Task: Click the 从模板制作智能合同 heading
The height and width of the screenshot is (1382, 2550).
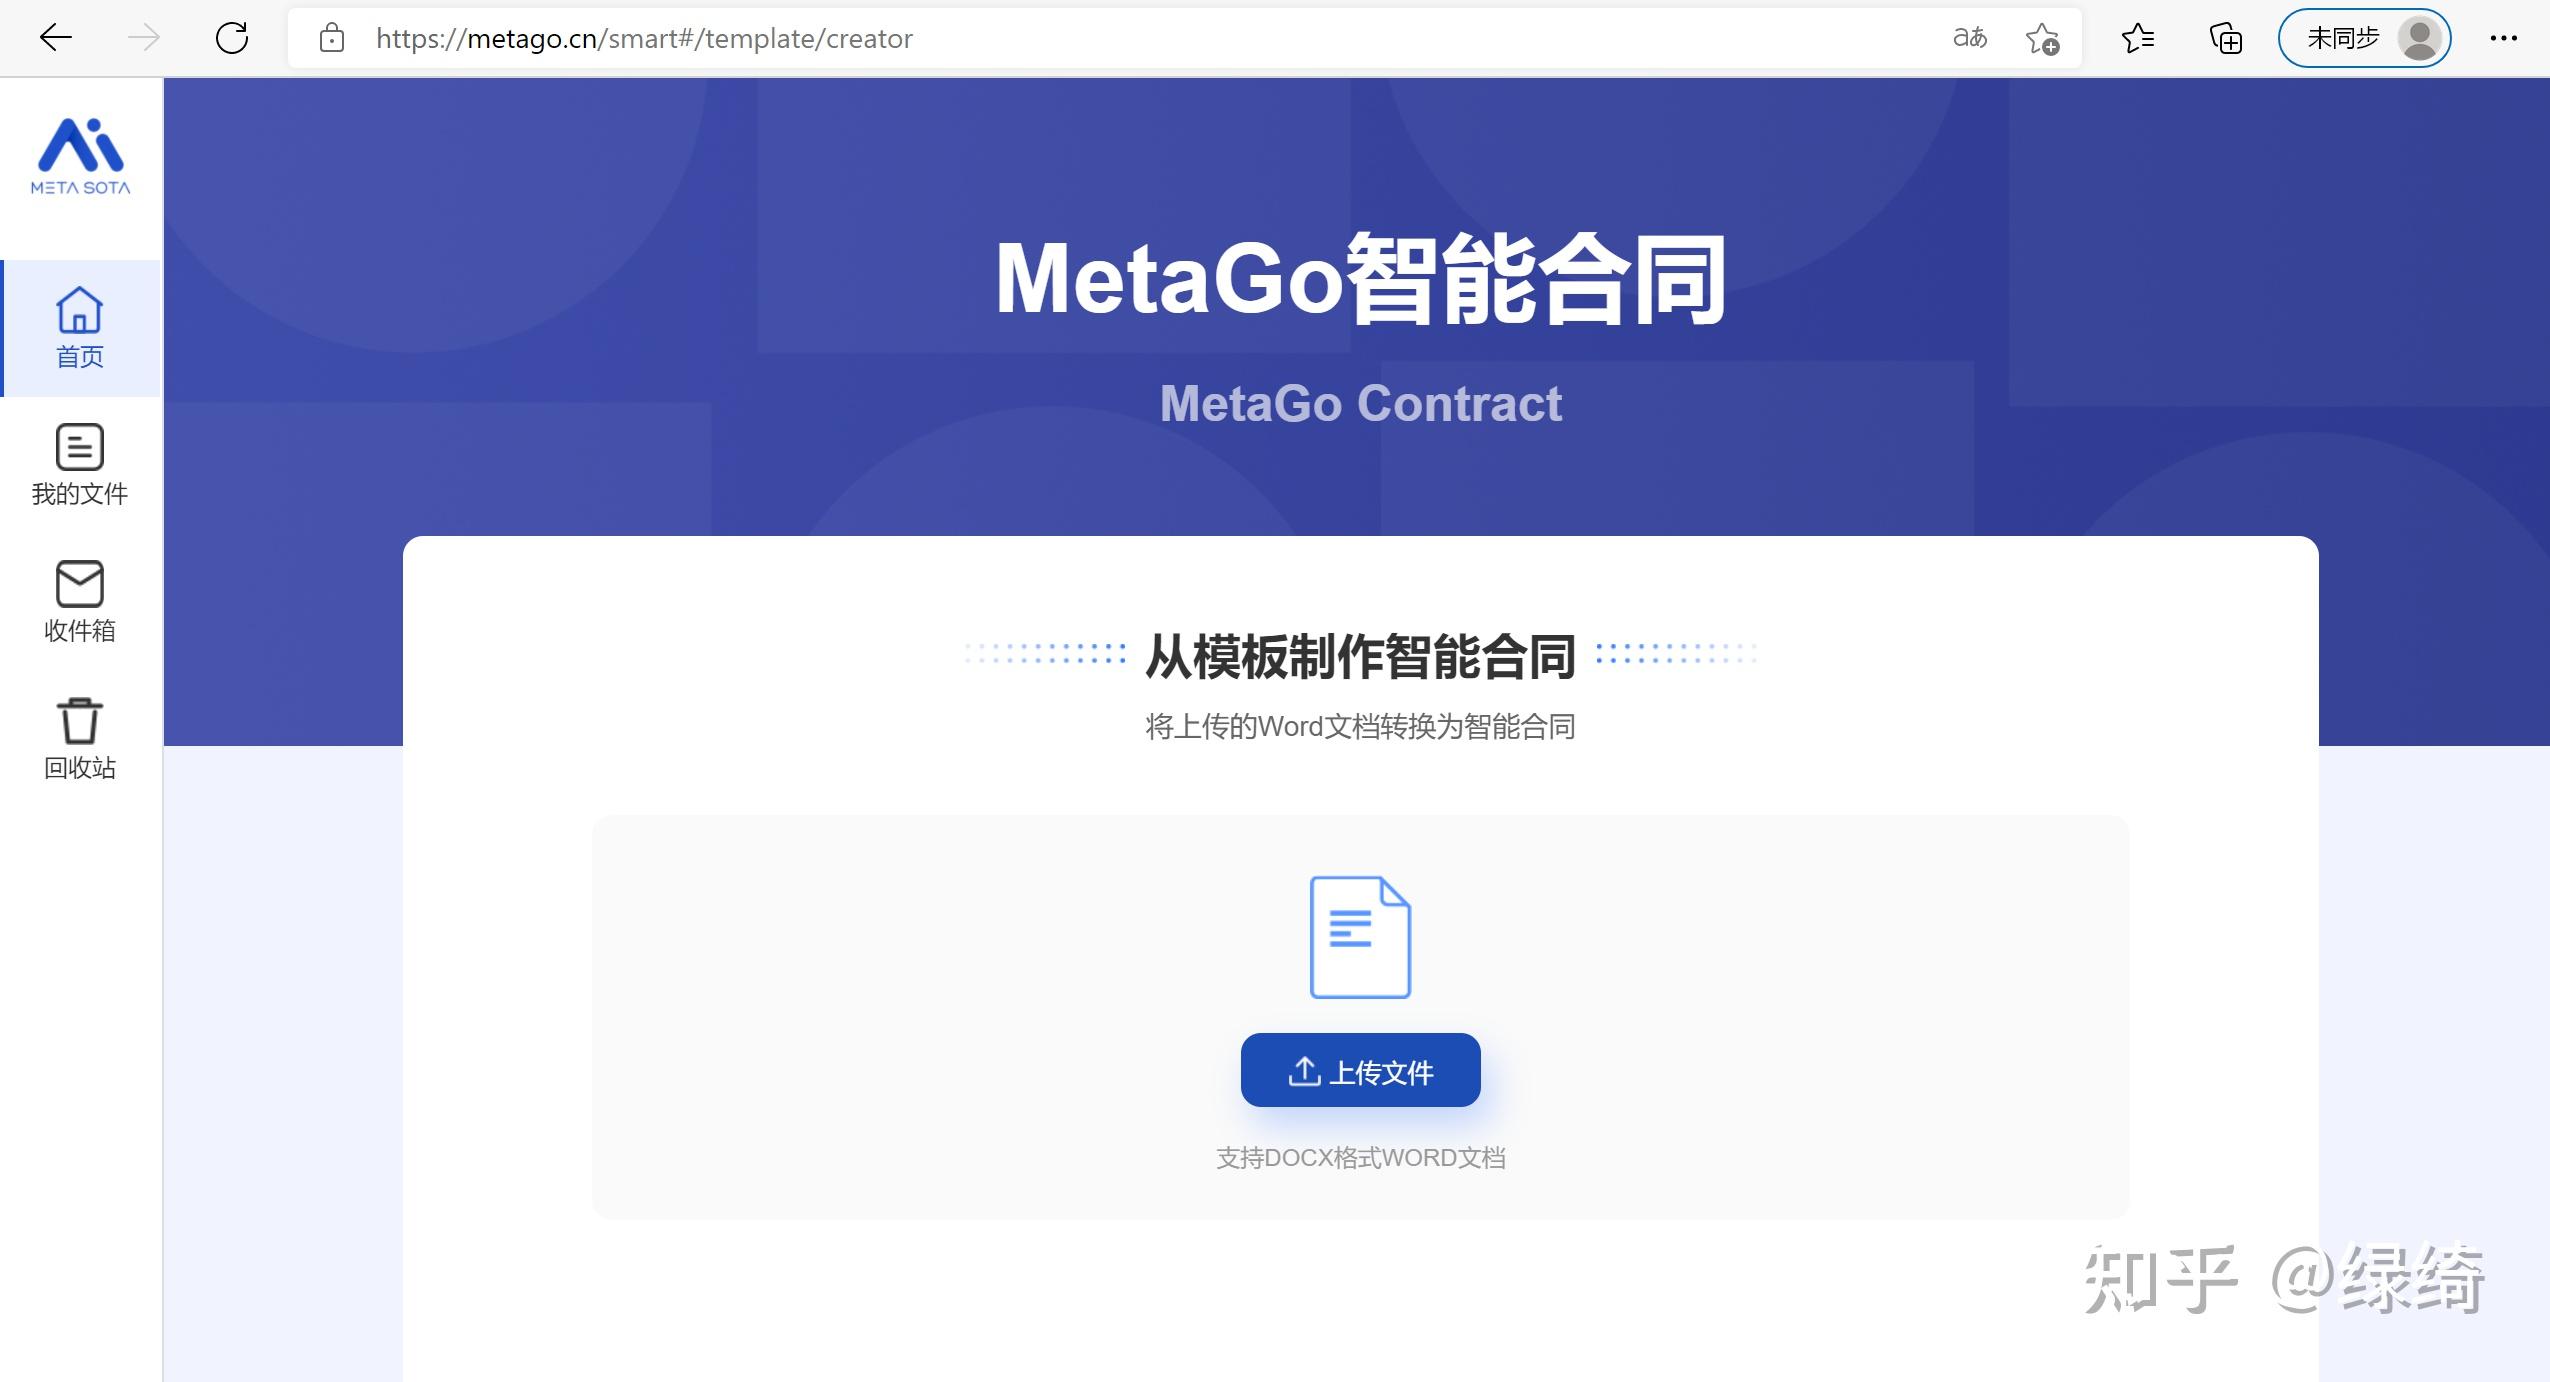Action: [x=1360, y=657]
